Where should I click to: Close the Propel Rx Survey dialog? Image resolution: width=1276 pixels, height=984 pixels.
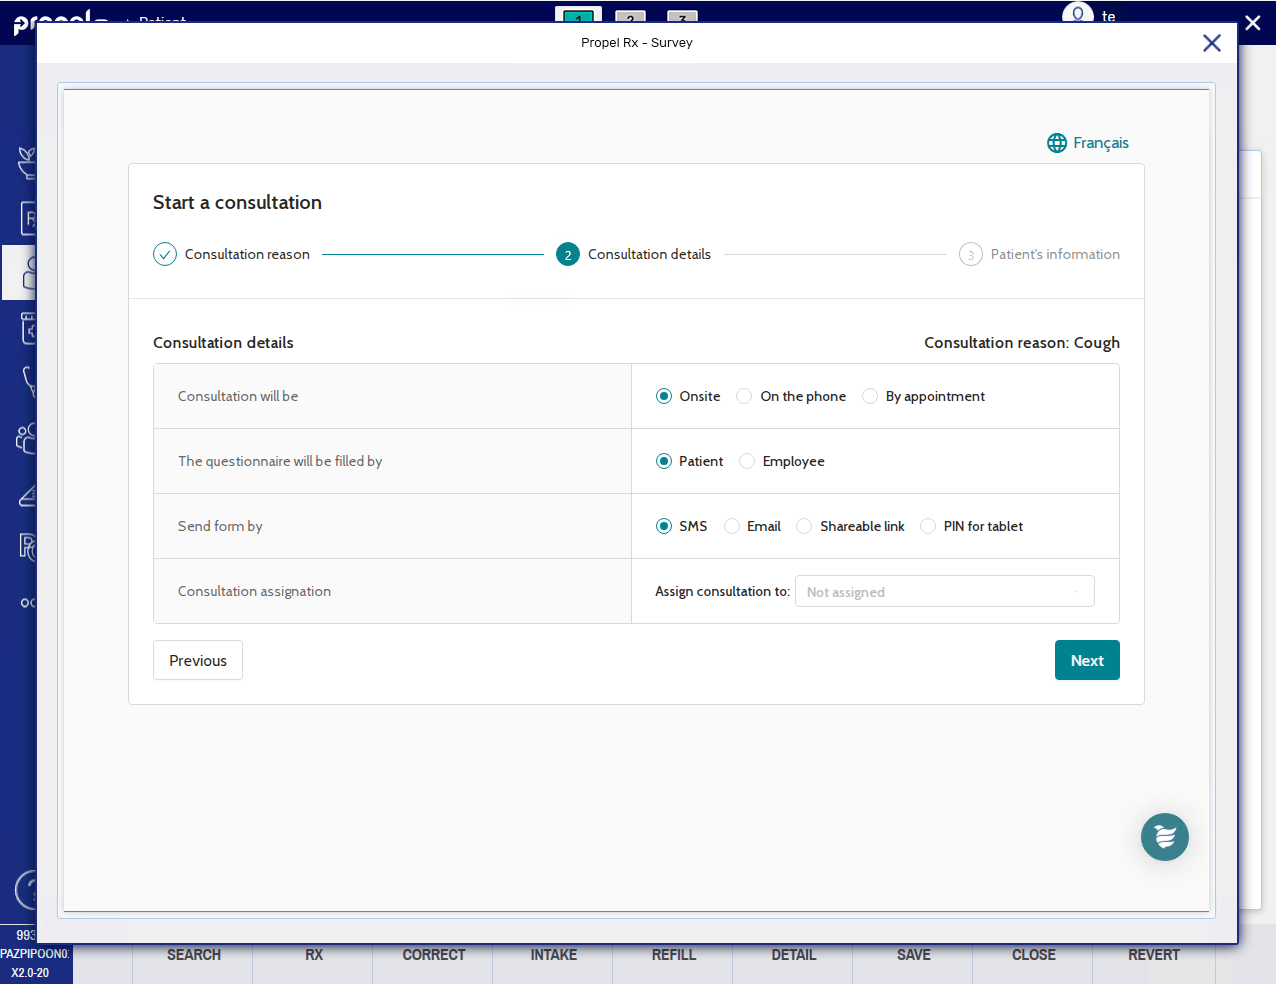1211,43
